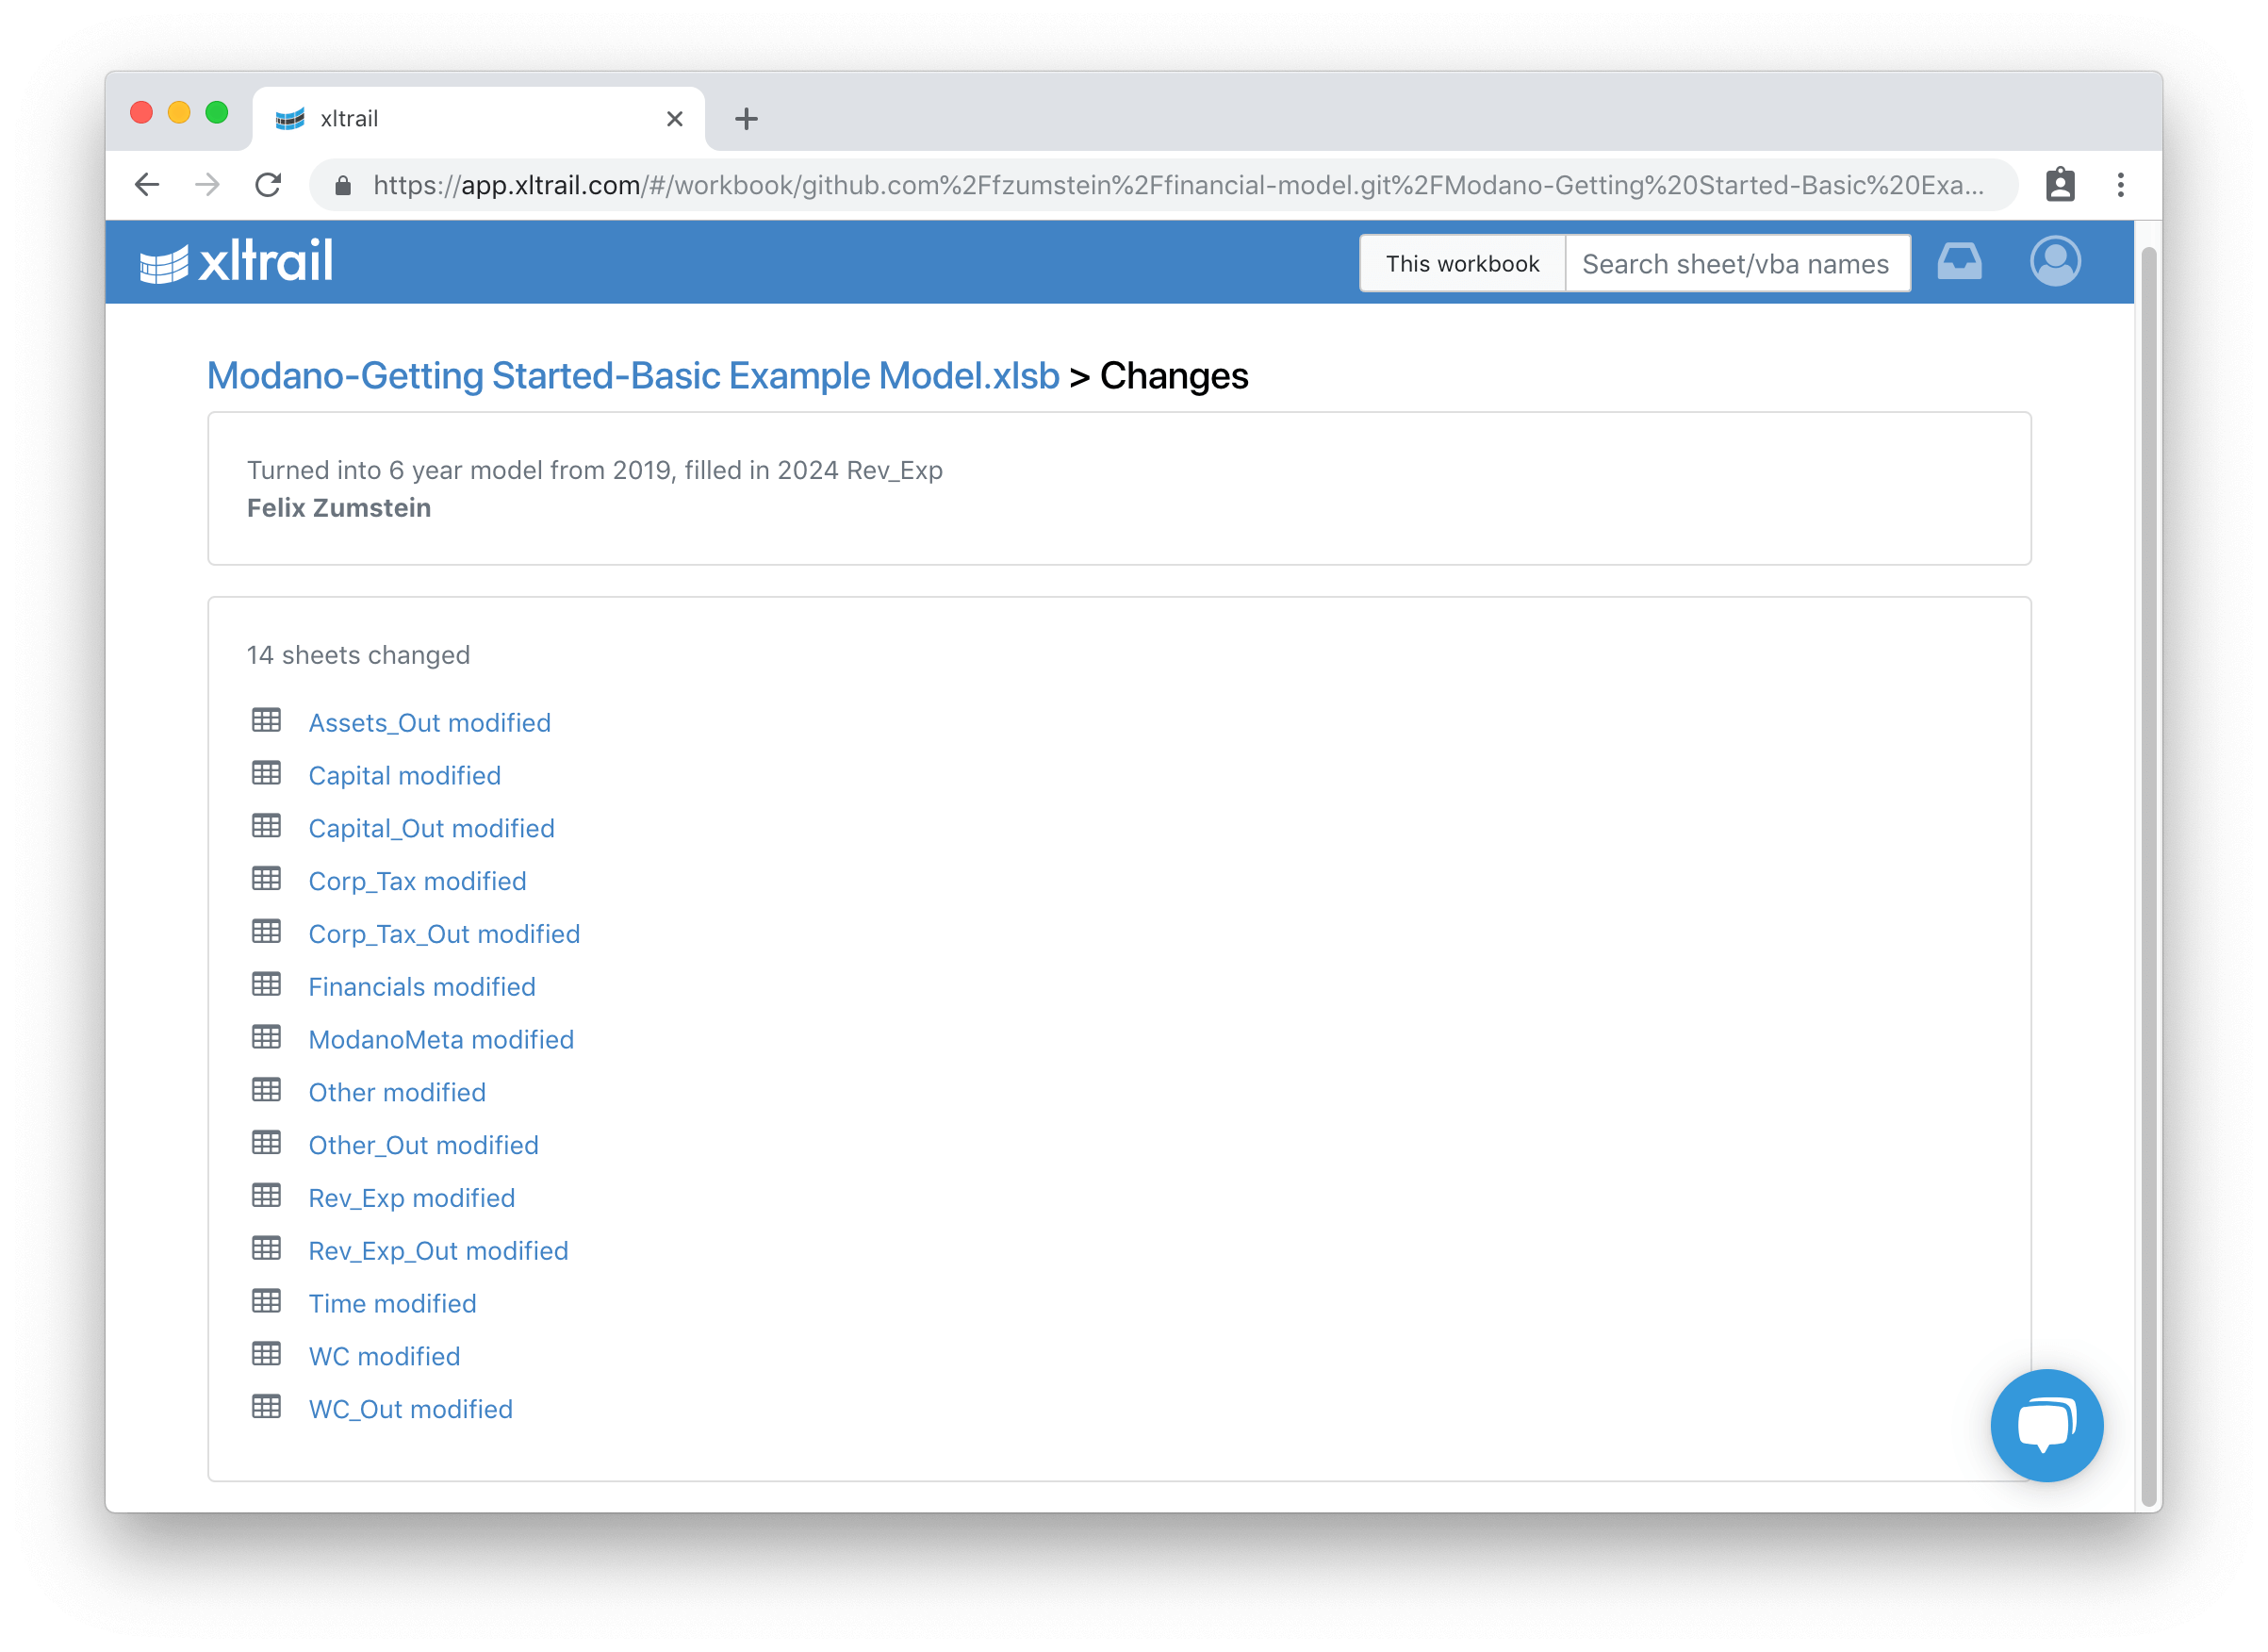Open Rev_Exp modified sheet changes
2268x1652 pixels.
tap(411, 1198)
